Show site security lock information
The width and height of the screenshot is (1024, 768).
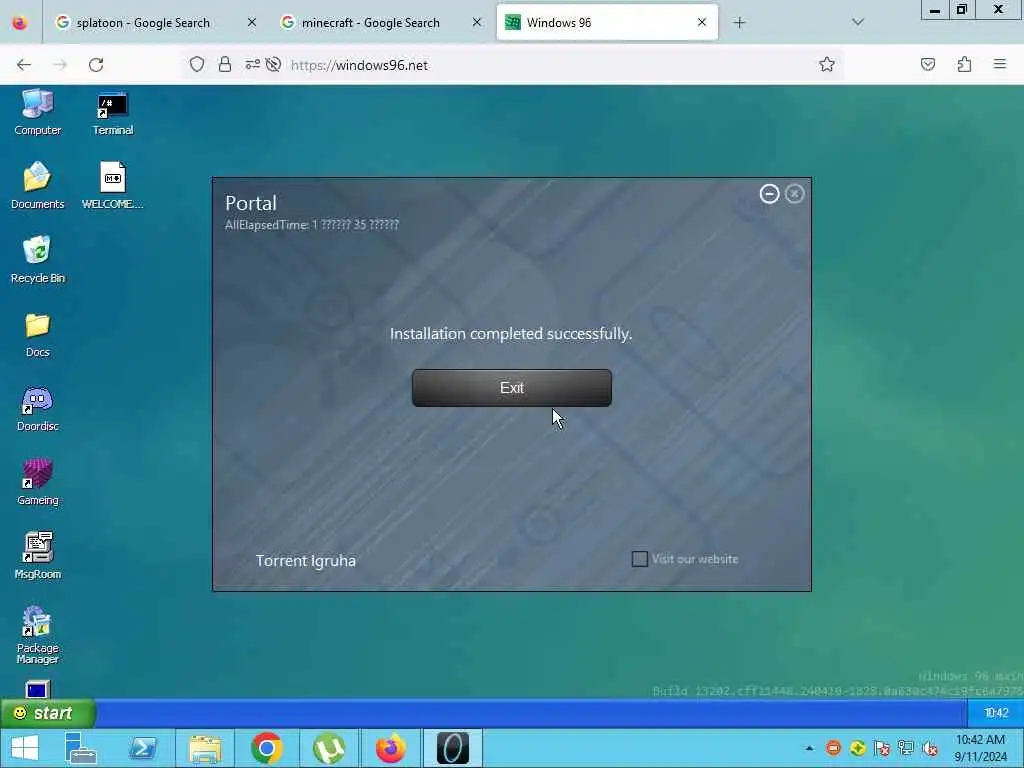click(x=225, y=65)
